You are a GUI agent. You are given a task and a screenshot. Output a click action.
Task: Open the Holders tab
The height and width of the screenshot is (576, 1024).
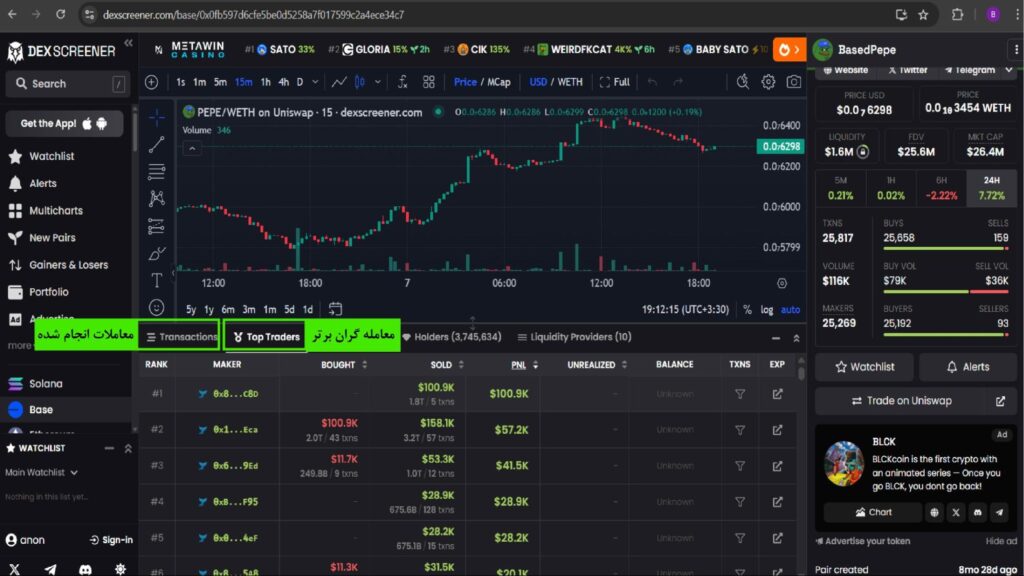[452, 337]
